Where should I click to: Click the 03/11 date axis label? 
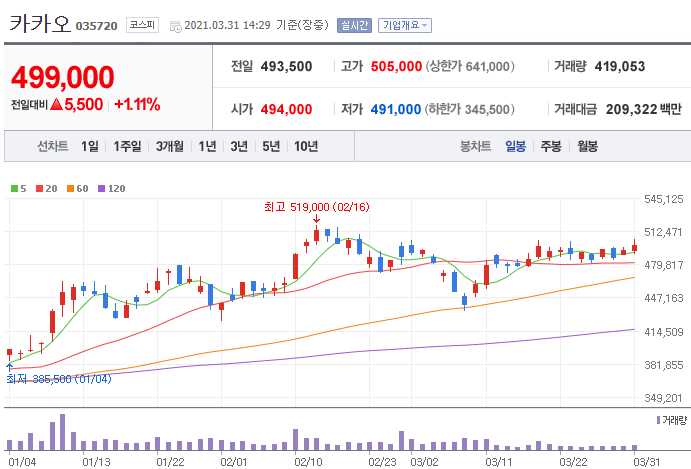(499, 462)
